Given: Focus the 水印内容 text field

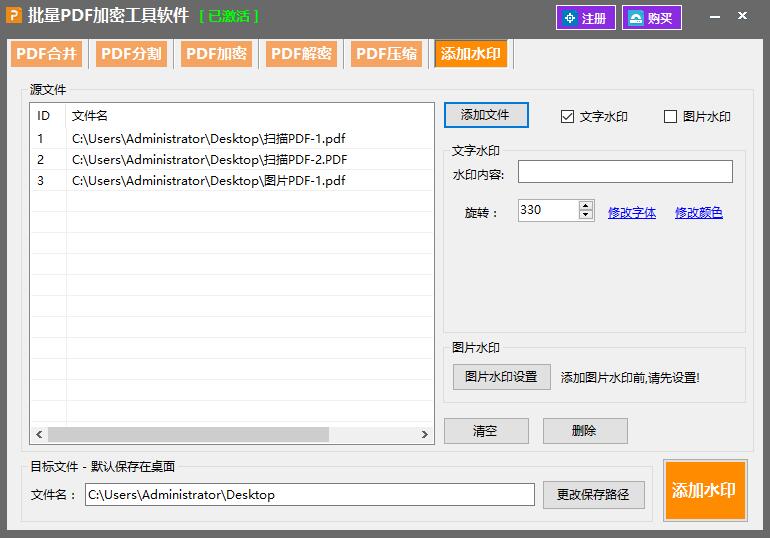Looking at the screenshot, I should tap(625, 172).
